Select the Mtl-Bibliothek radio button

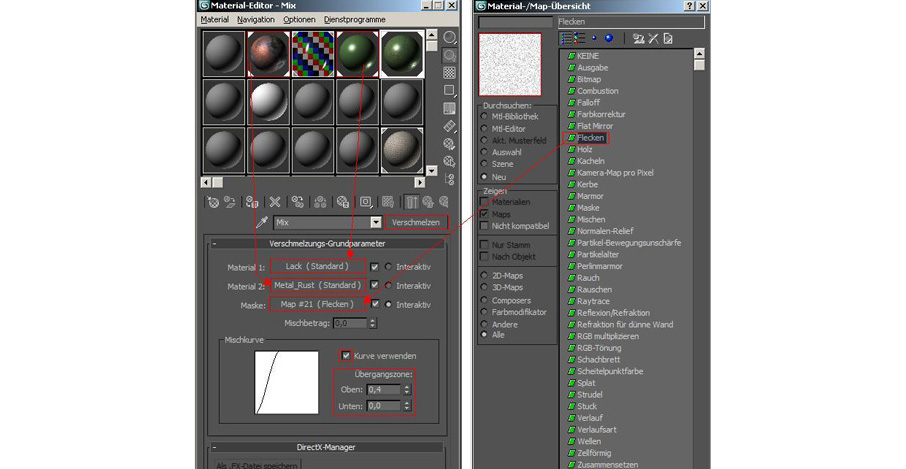485,116
